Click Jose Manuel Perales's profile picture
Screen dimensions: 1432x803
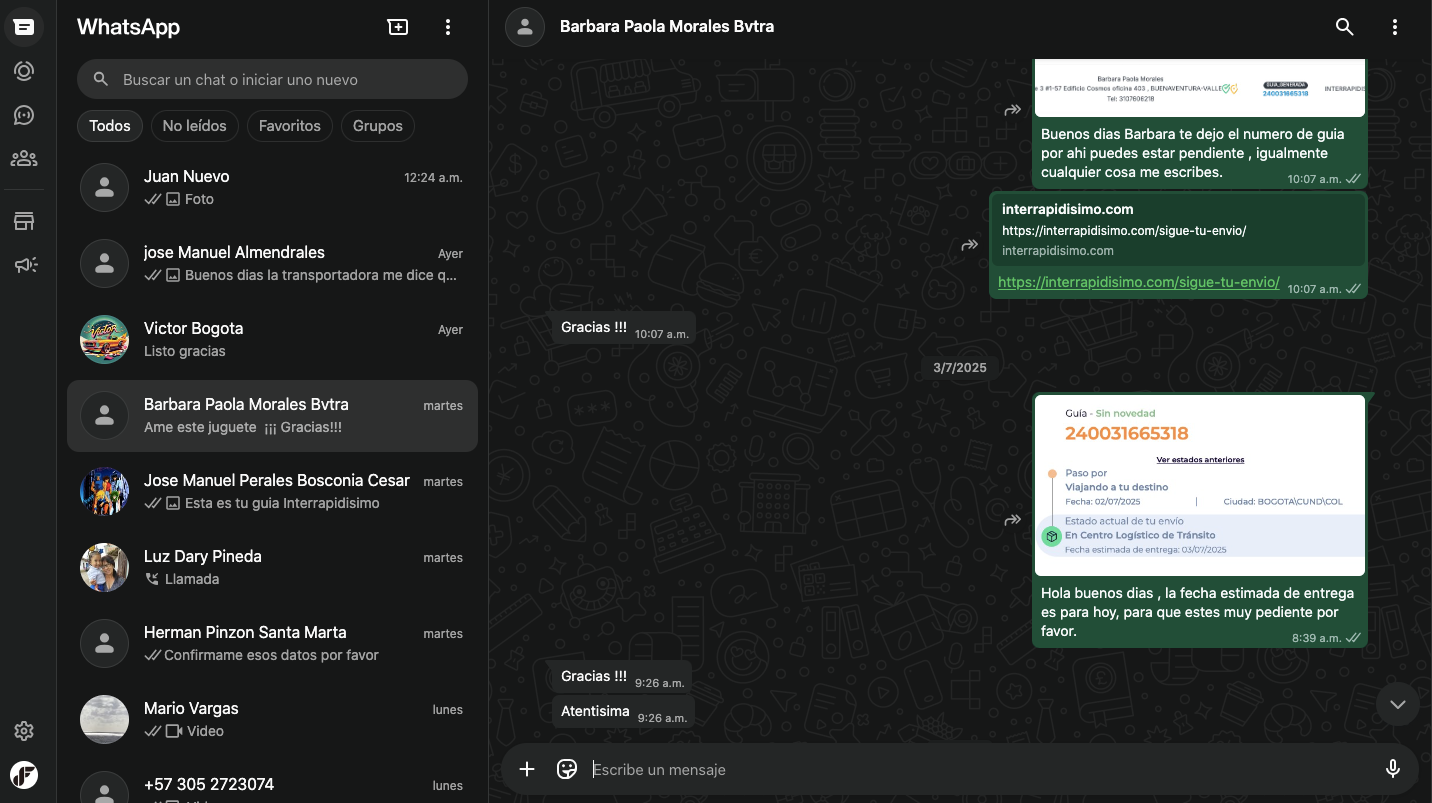pos(104,492)
